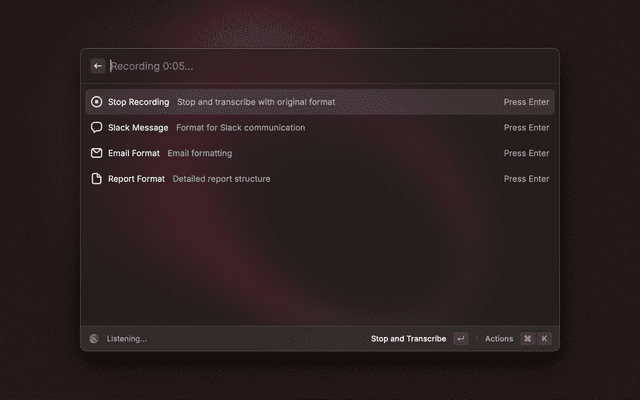Screen dimensions: 640x400
Task: Click the Report Format document icon
Action: click(97, 179)
